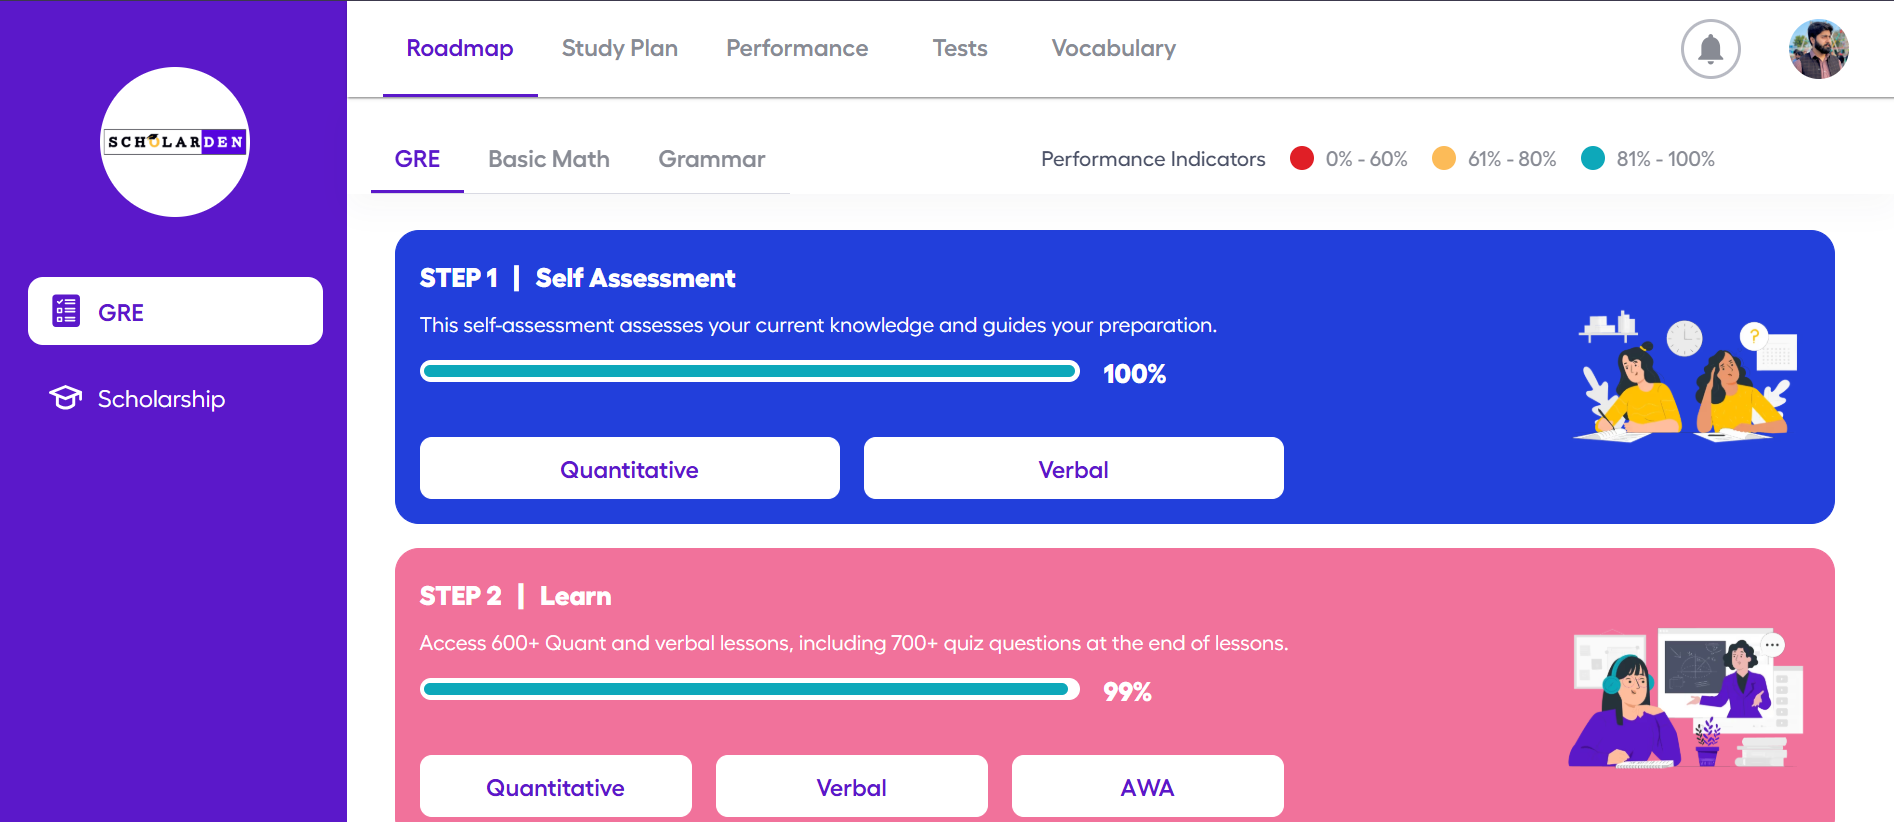Open Quantitative in Self Assessment step

(629, 469)
